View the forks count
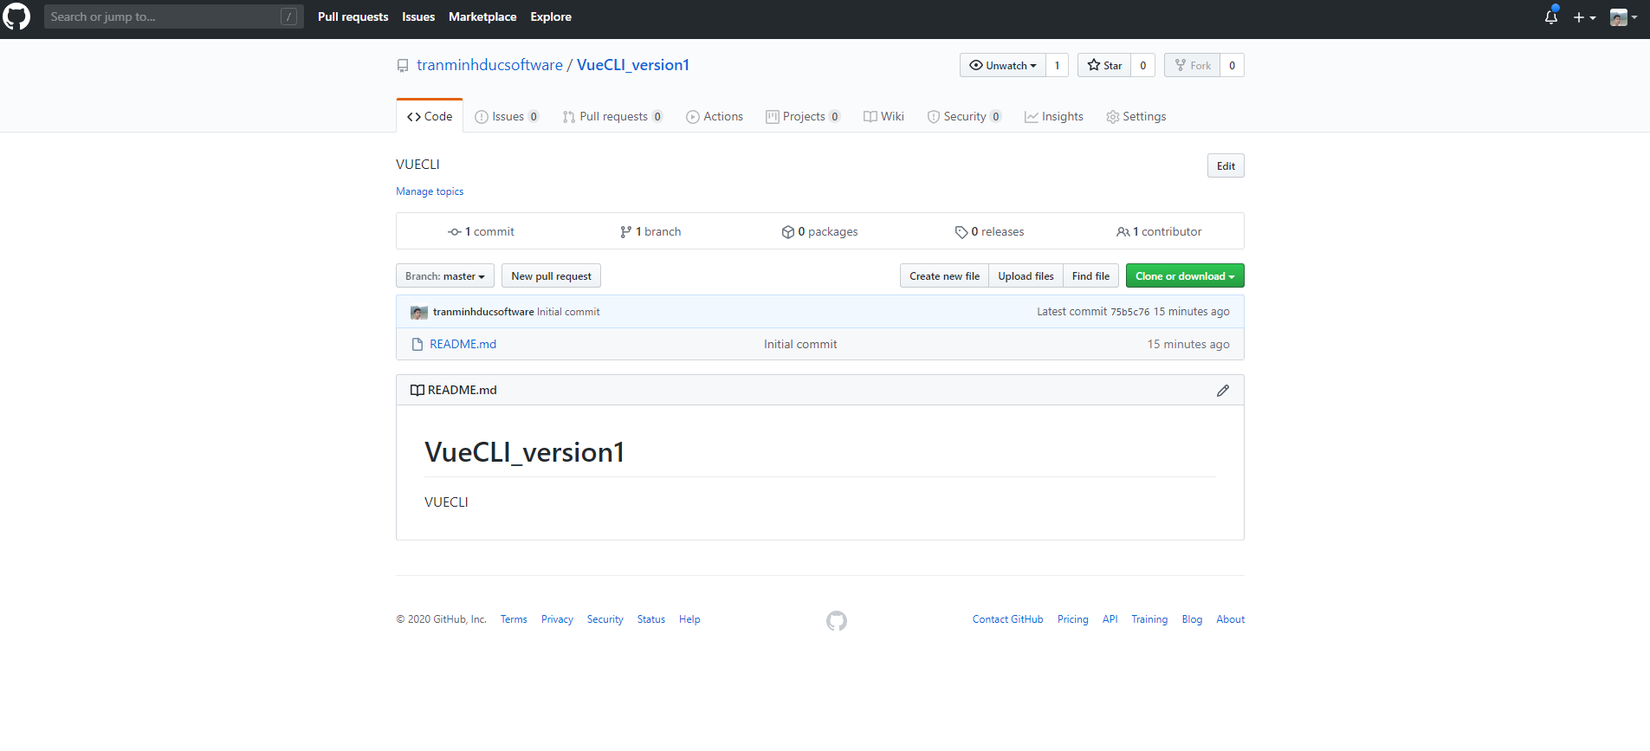This screenshot has width=1650, height=751. coord(1232,66)
